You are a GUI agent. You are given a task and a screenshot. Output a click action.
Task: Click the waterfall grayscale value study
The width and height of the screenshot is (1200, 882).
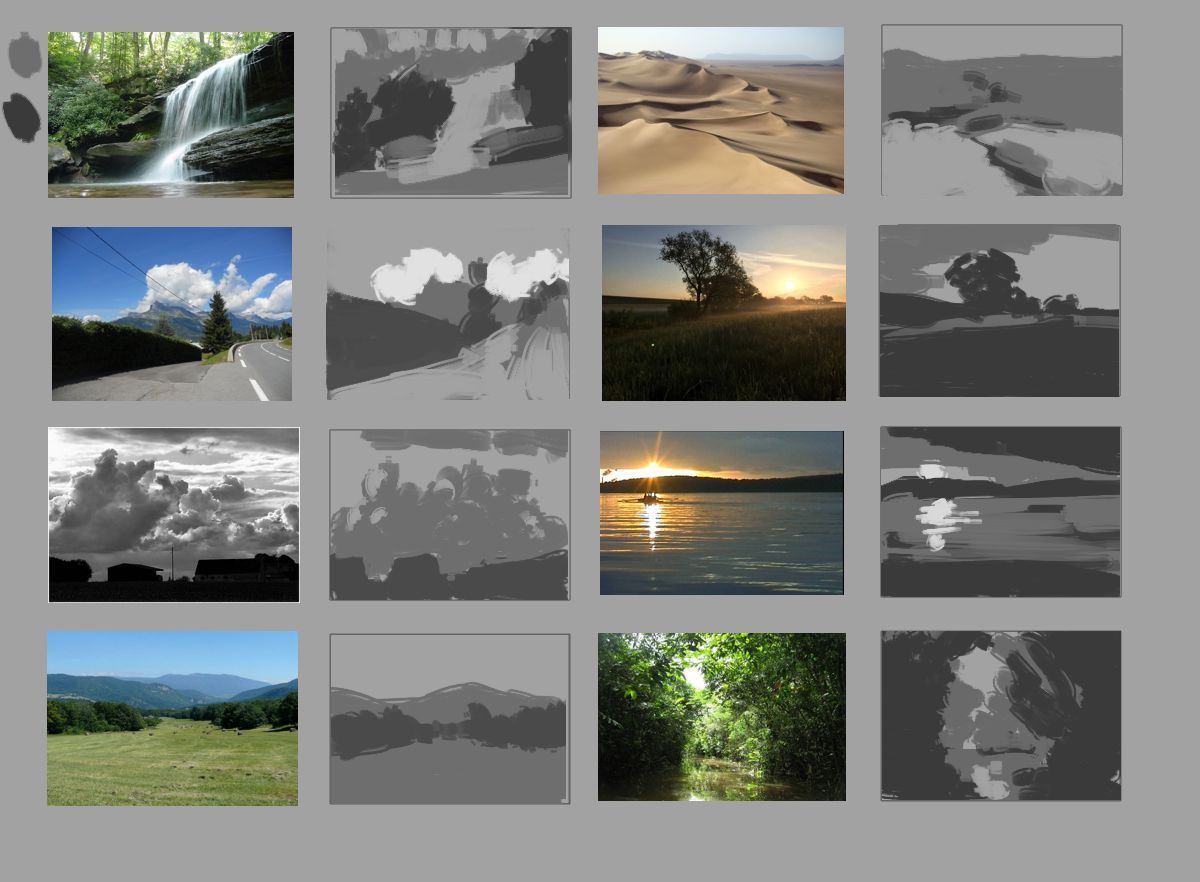(x=451, y=112)
